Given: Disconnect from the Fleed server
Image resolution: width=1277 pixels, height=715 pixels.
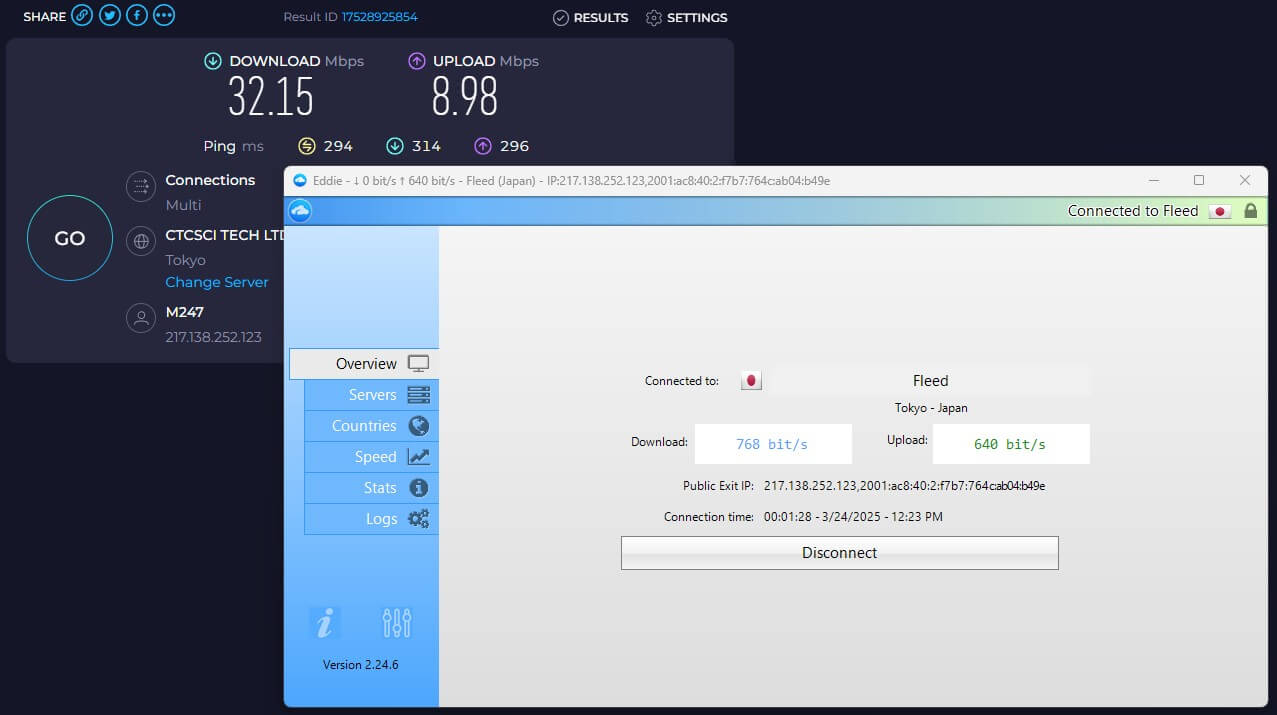Looking at the screenshot, I should 839,552.
